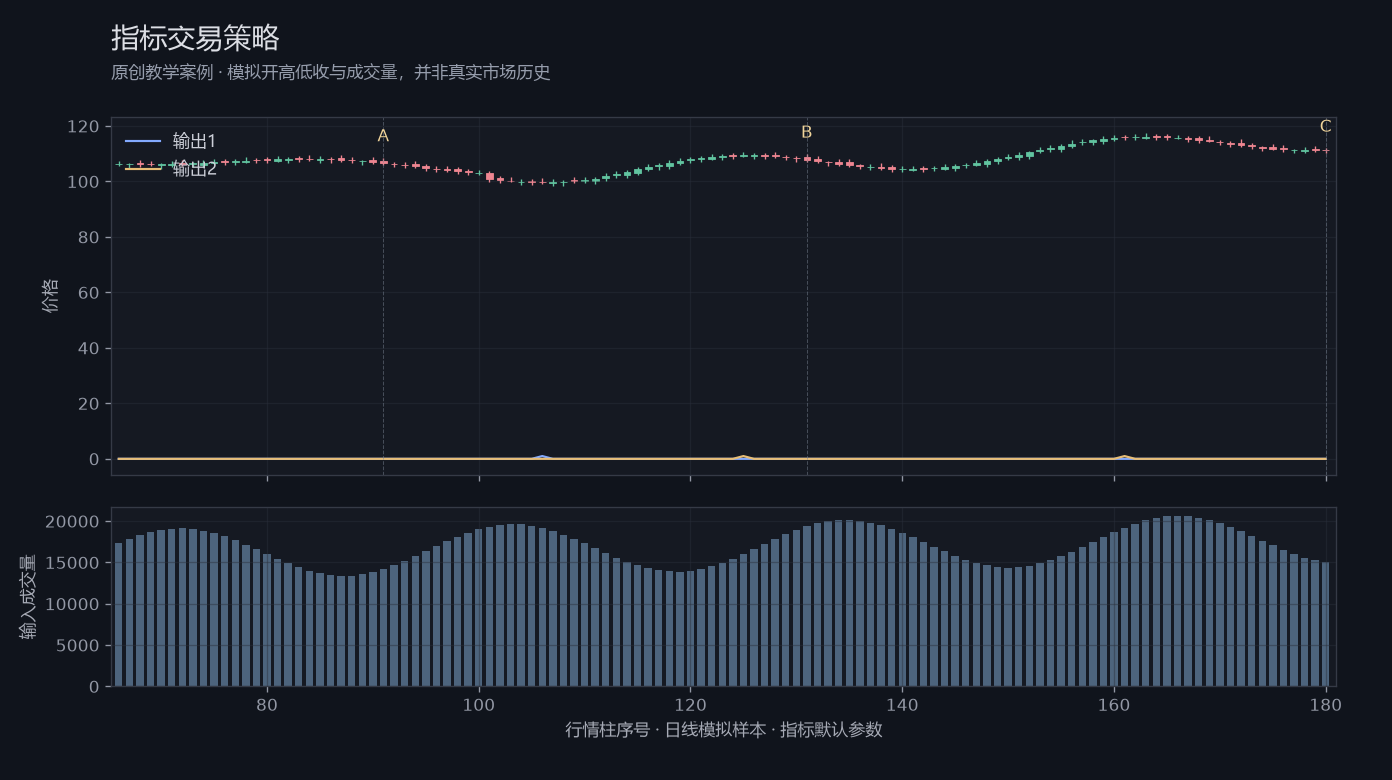Click x-axis tick label 180
Screen dimensions: 1392x780
pos(1326,704)
